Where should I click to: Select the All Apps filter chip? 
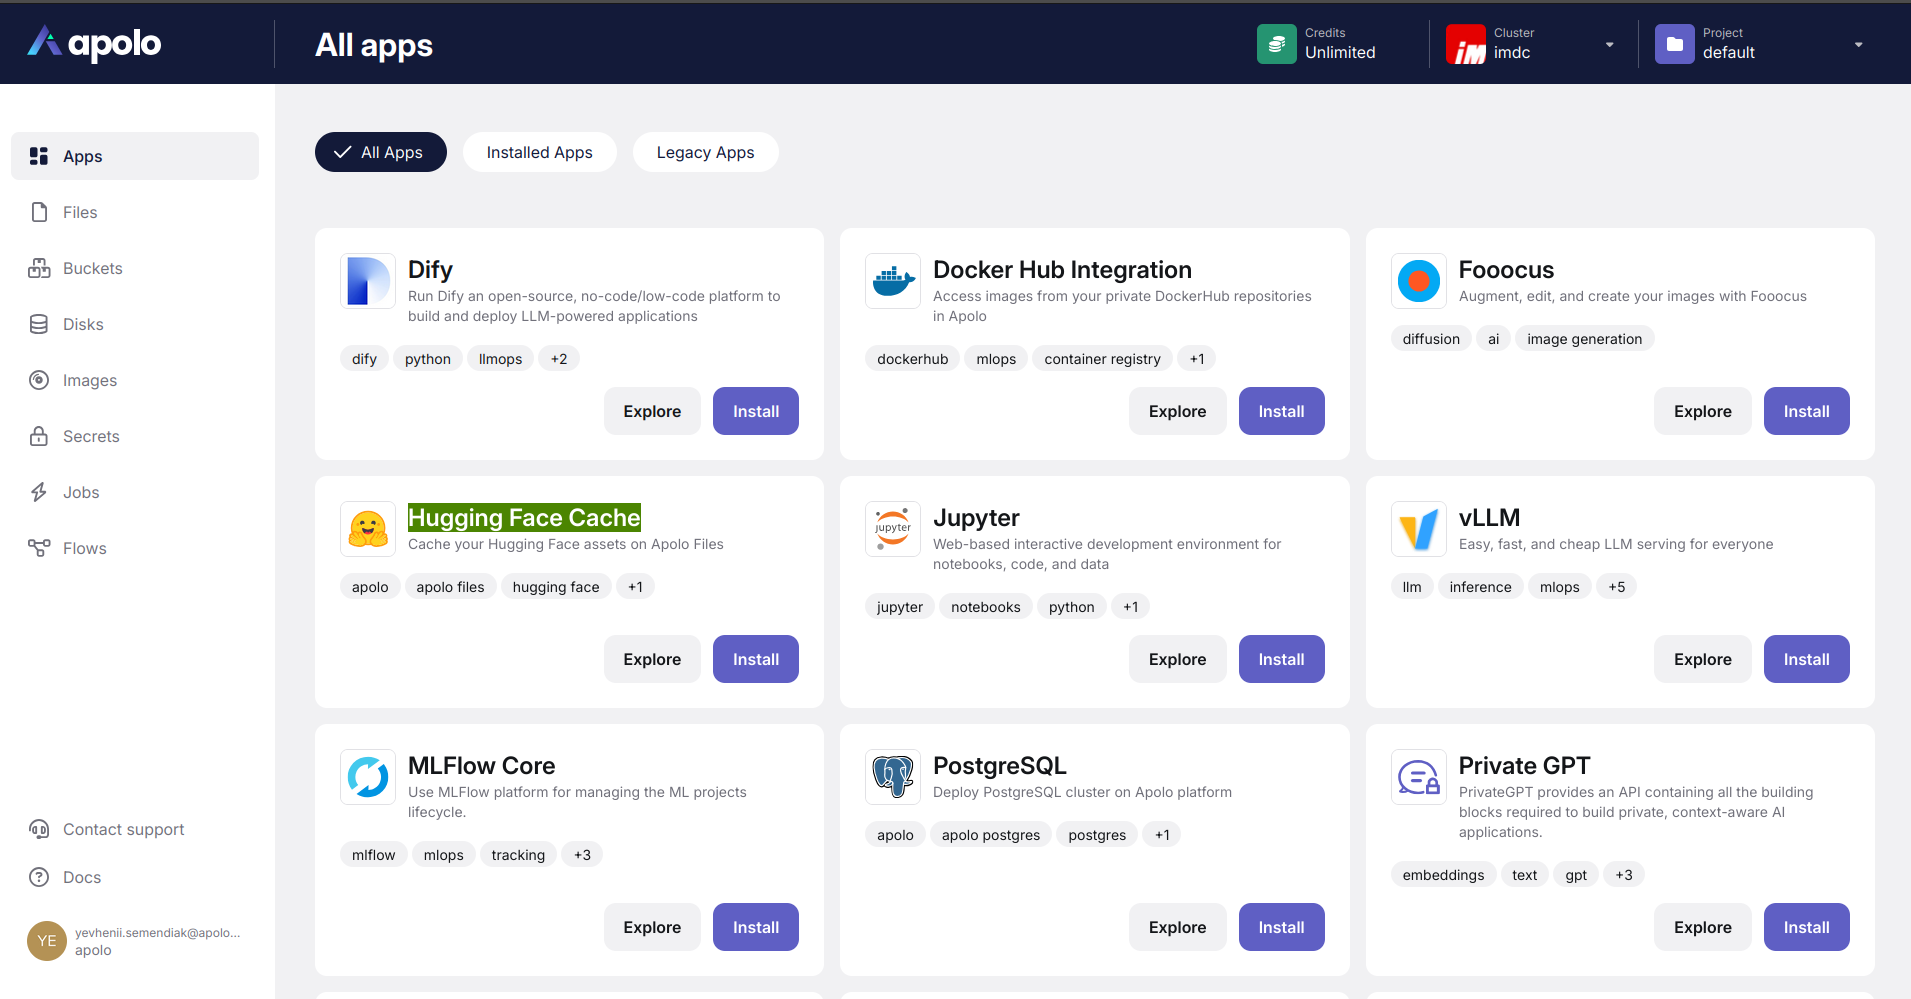coord(380,152)
